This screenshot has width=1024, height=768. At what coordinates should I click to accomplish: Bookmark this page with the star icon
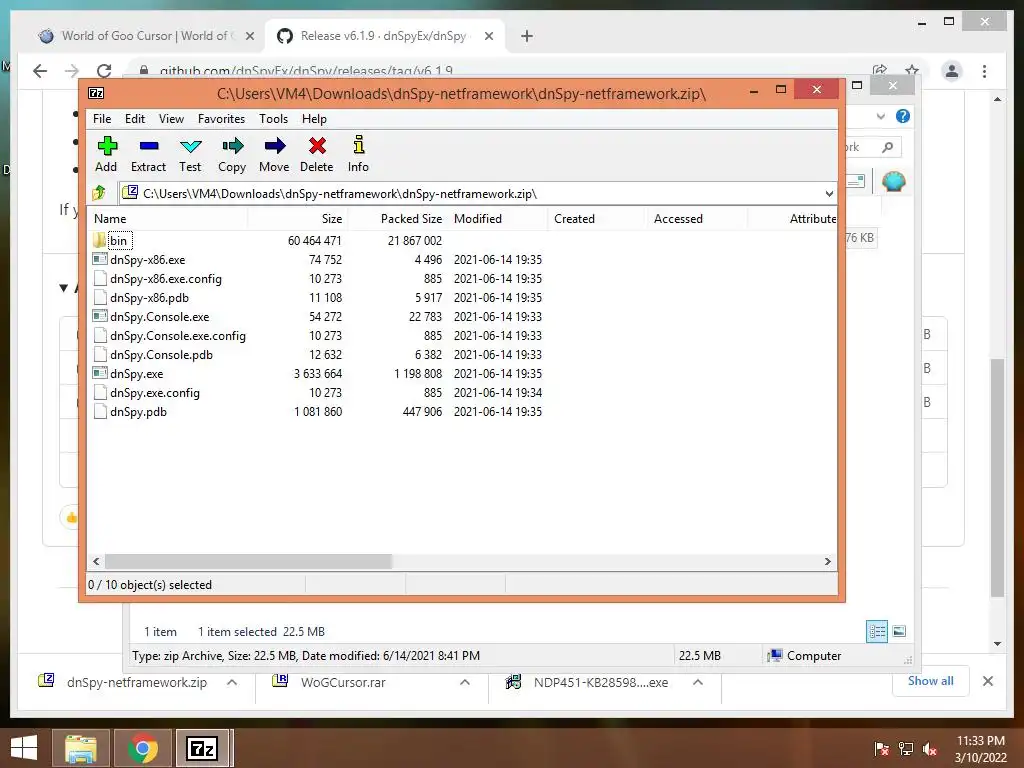click(912, 71)
